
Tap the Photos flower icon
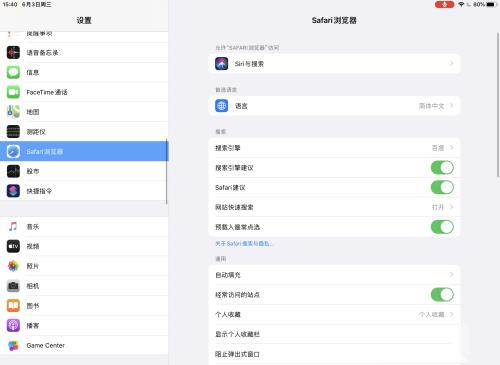[x=13, y=266]
